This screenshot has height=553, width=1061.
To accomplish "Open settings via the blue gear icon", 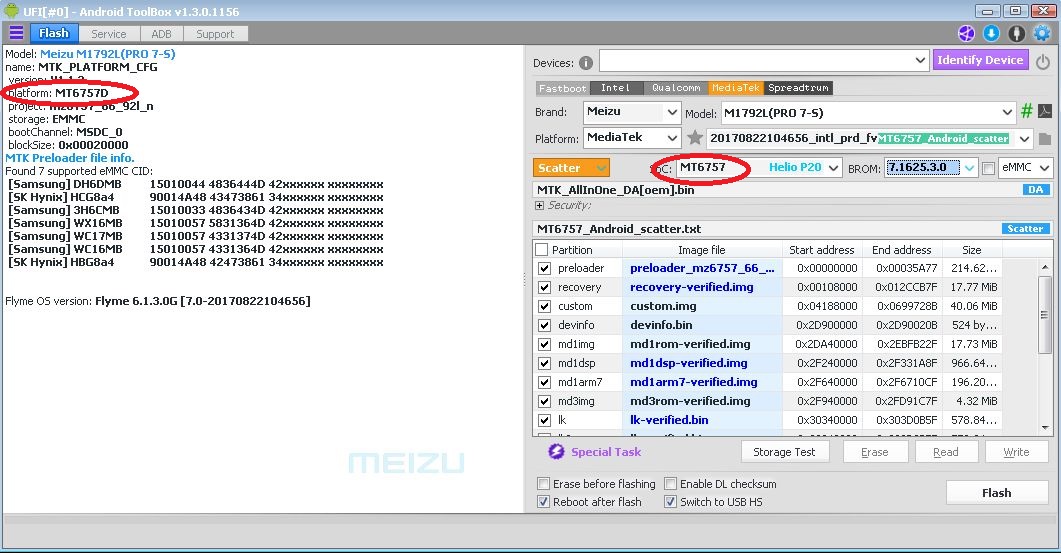I will [1042, 33].
